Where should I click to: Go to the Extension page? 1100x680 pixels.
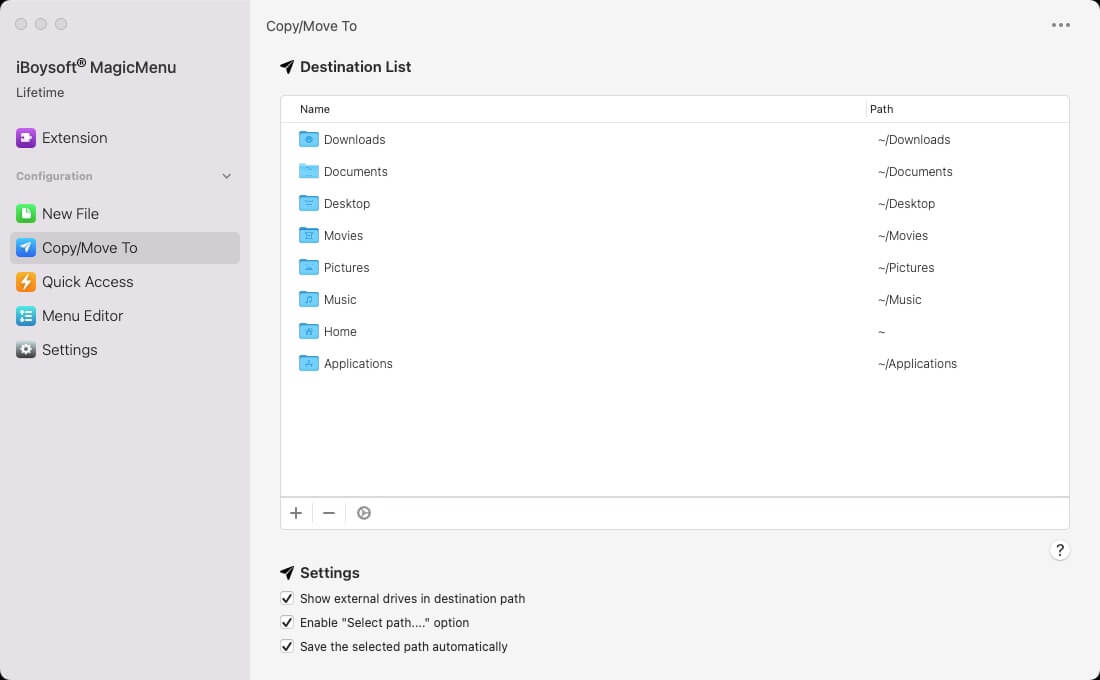[x=74, y=138]
